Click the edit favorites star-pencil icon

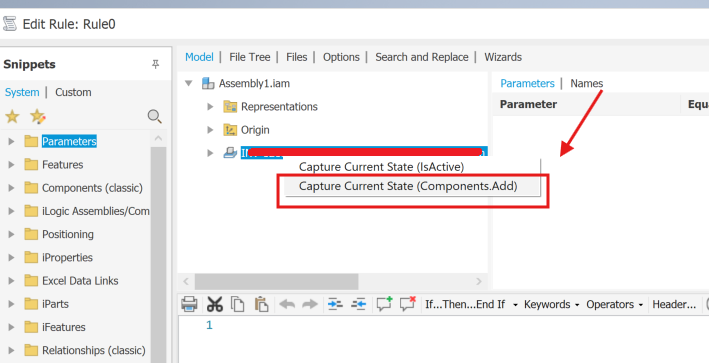[x=38, y=117]
